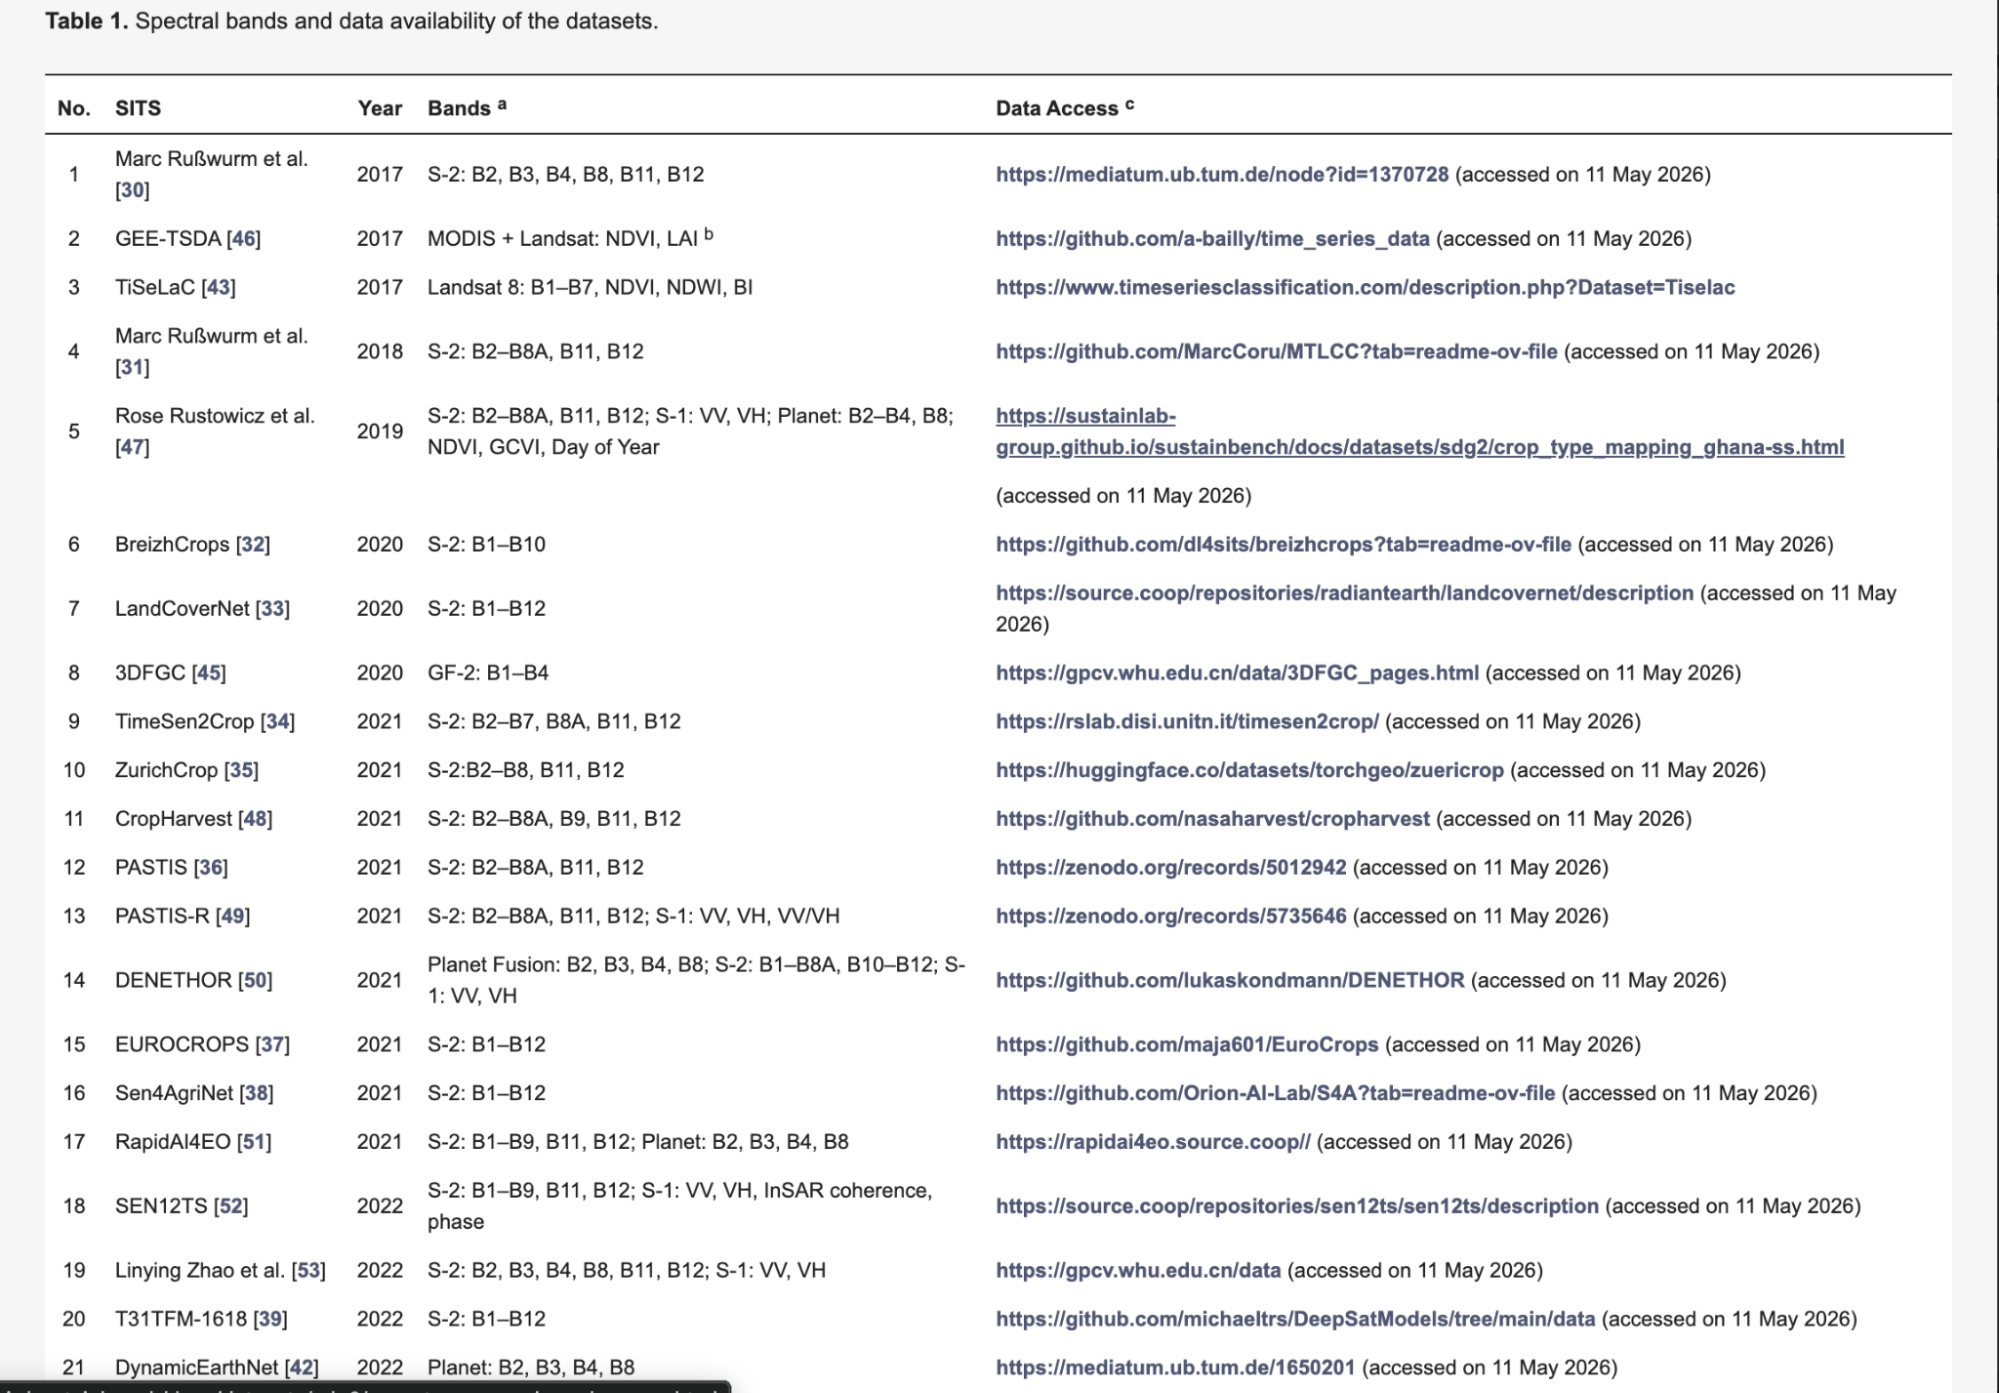Open the 3DFGC_pages.html data link

click(x=1237, y=672)
